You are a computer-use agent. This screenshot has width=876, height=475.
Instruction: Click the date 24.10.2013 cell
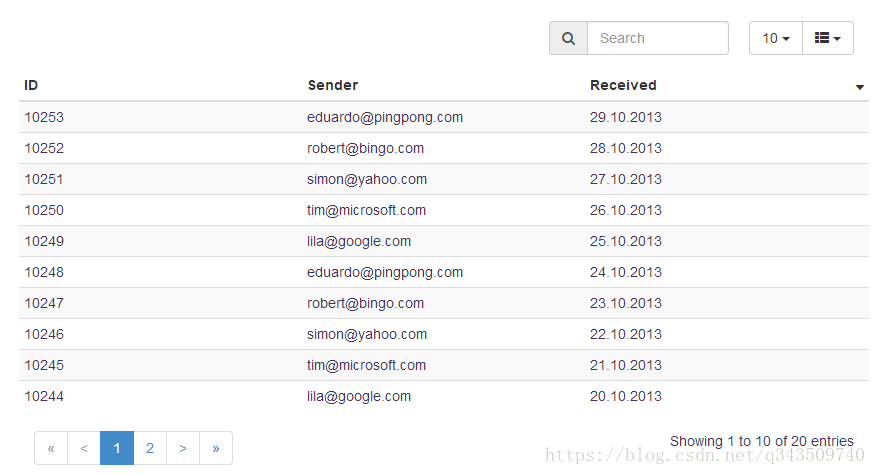click(626, 272)
